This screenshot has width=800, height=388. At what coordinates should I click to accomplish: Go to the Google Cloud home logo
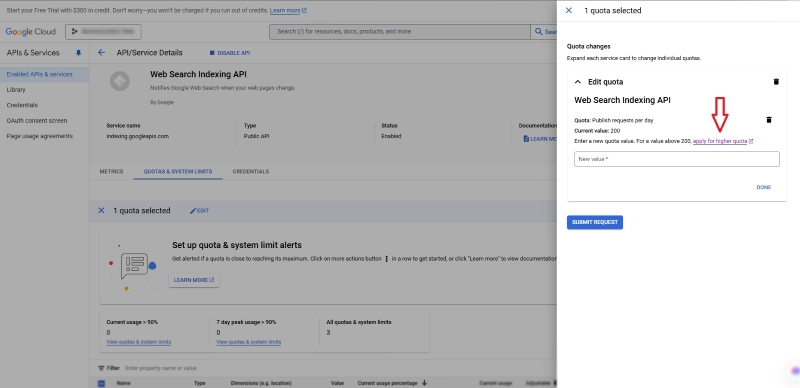tap(31, 32)
